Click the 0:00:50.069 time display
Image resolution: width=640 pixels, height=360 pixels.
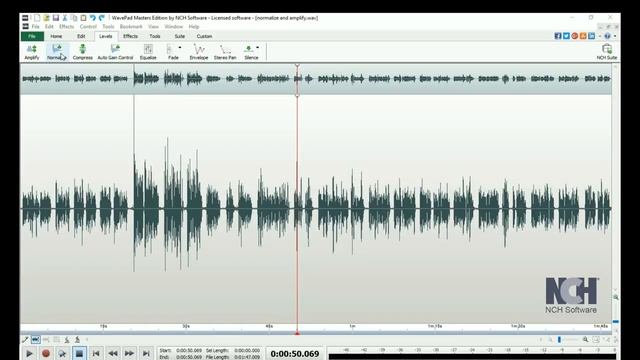pyautogui.click(x=295, y=353)
